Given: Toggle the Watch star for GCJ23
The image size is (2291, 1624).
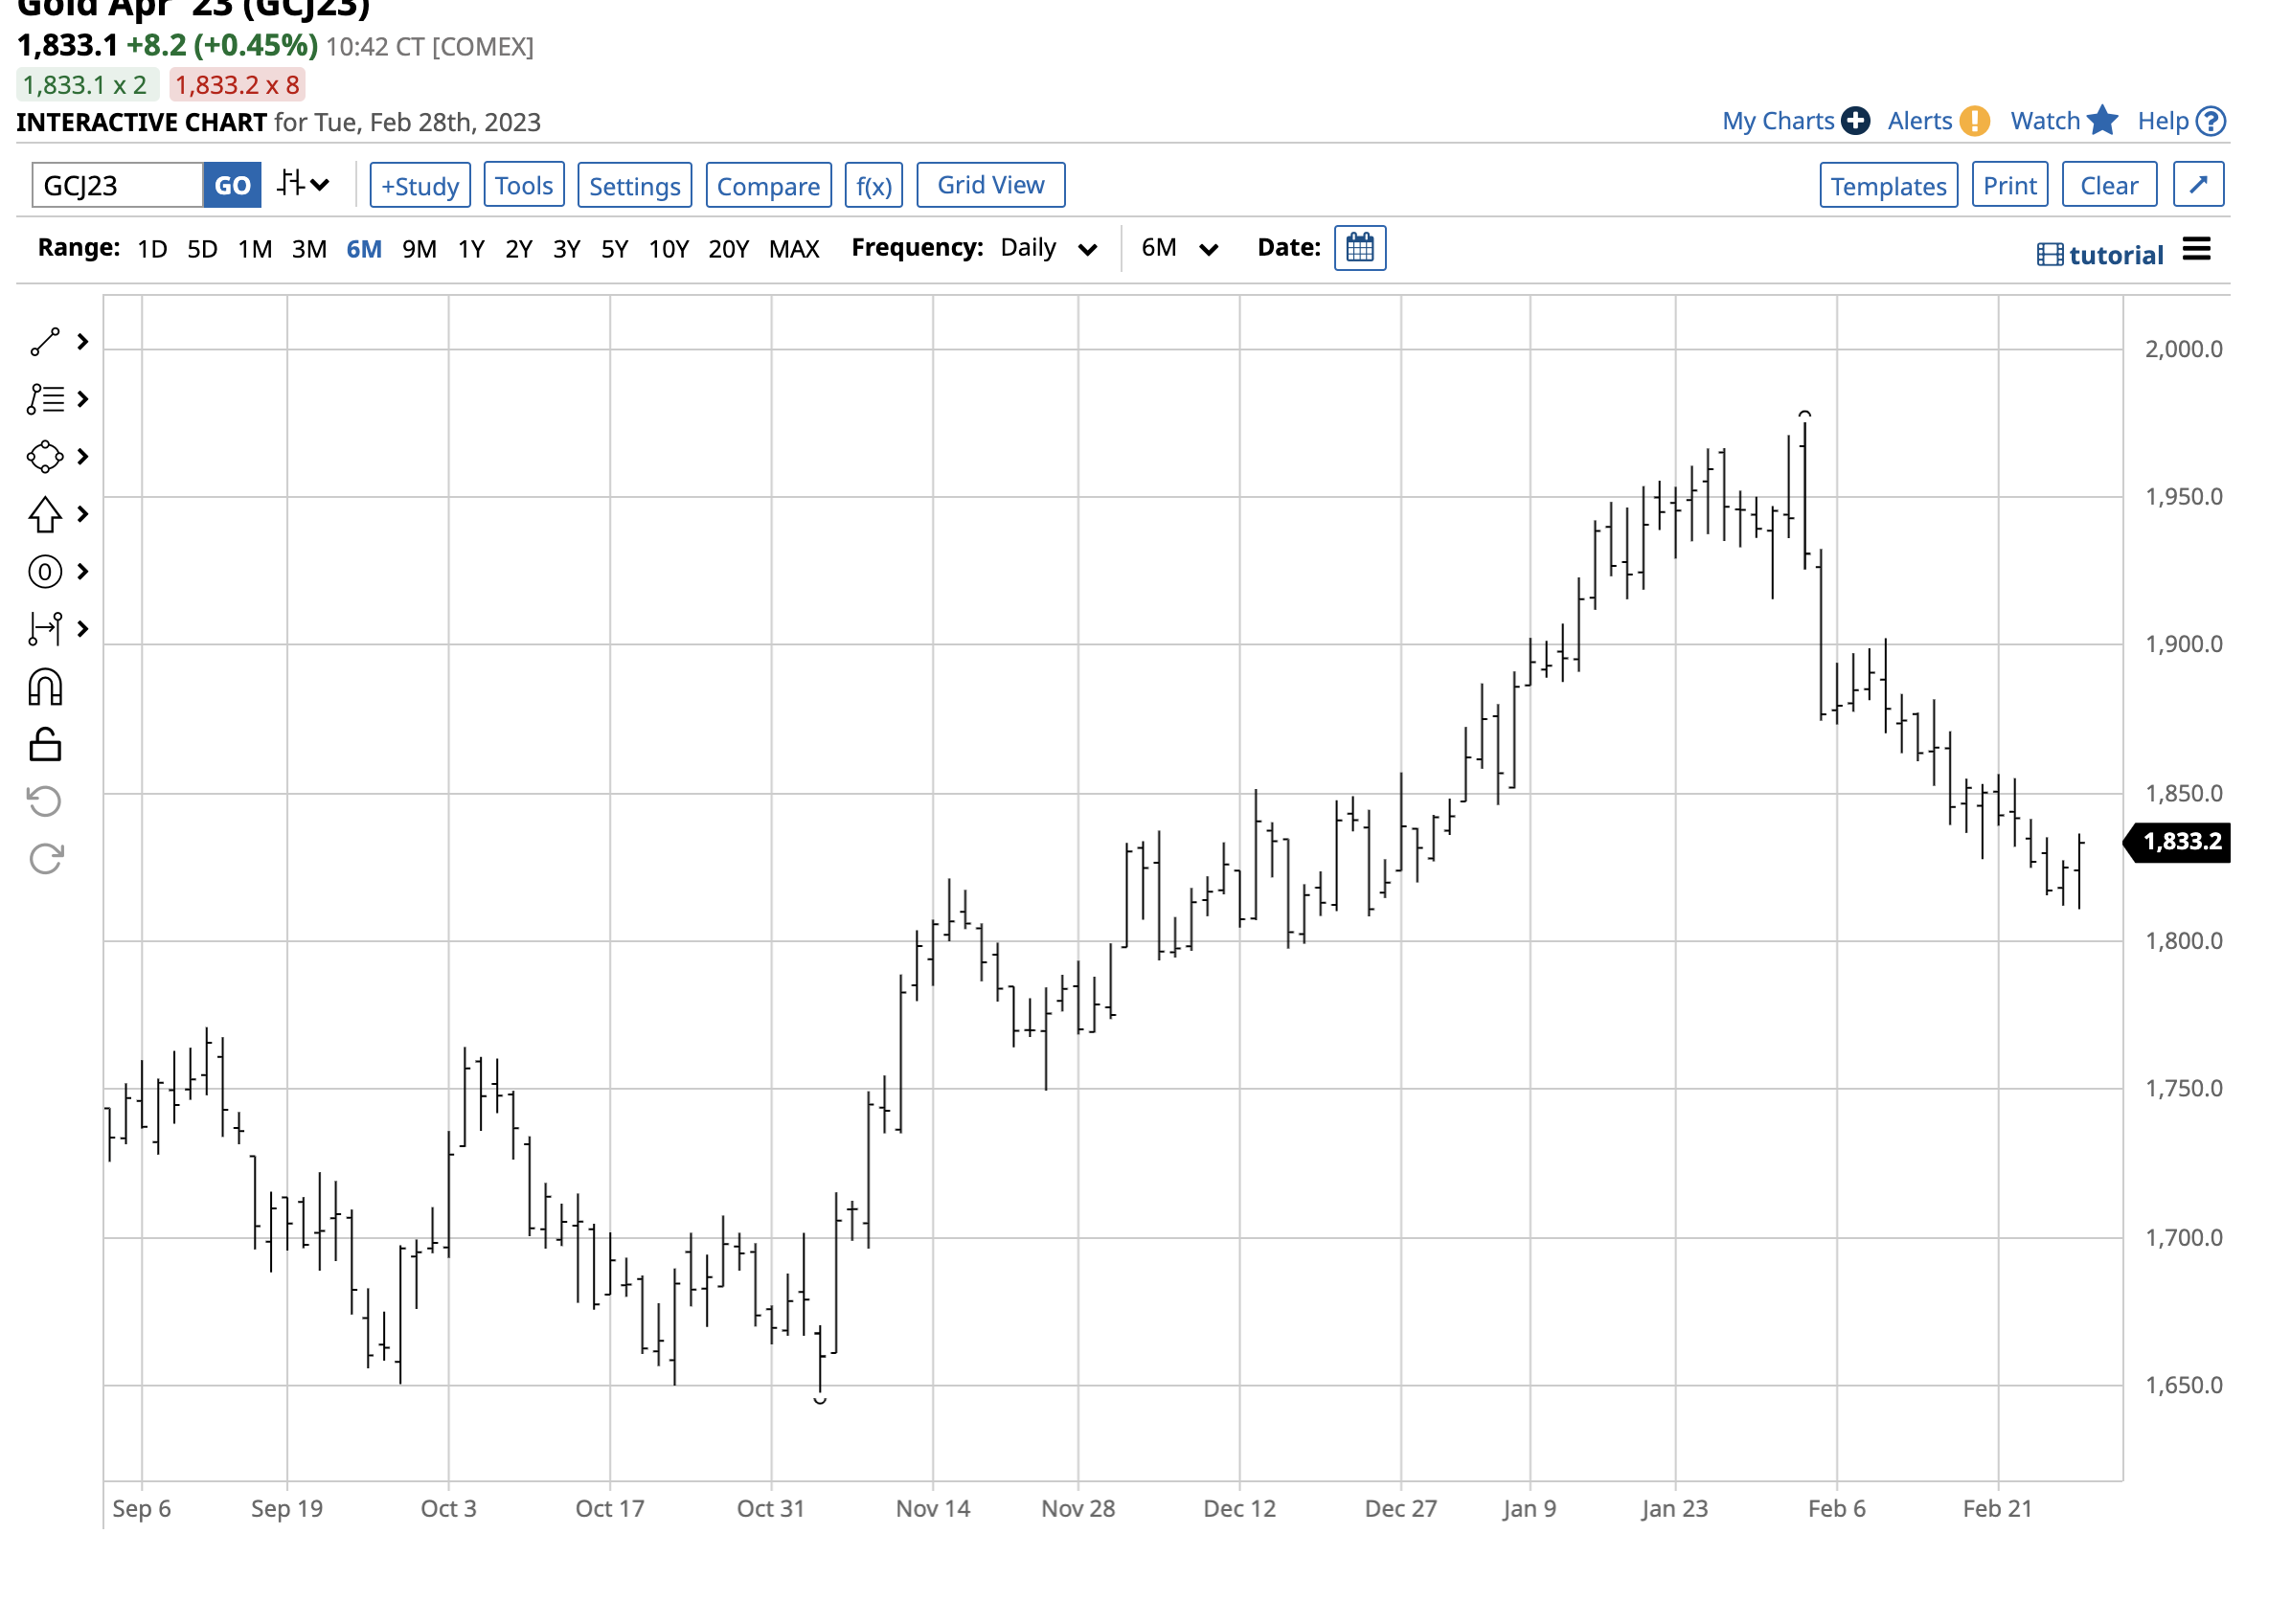Looking at the screenshot, I should [2102, 121].
